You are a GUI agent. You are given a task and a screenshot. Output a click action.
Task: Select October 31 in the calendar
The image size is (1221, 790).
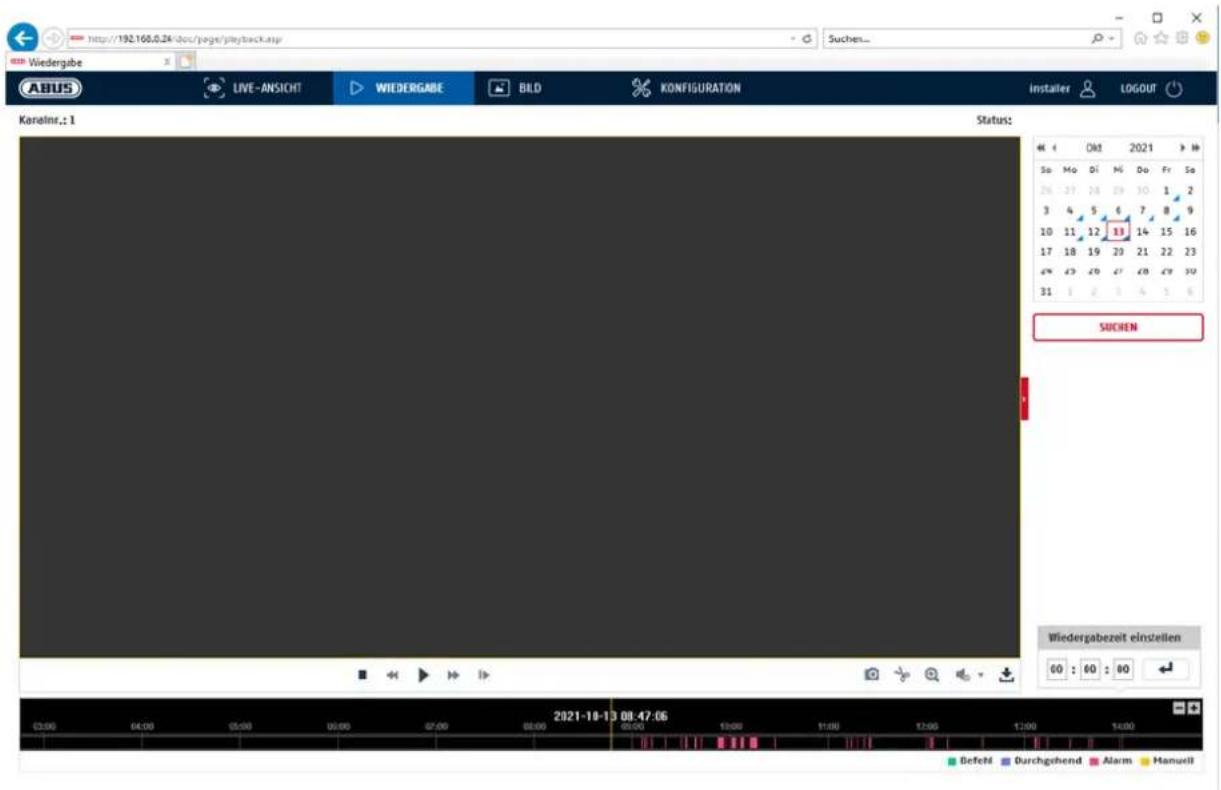[x=1046, y=291]
